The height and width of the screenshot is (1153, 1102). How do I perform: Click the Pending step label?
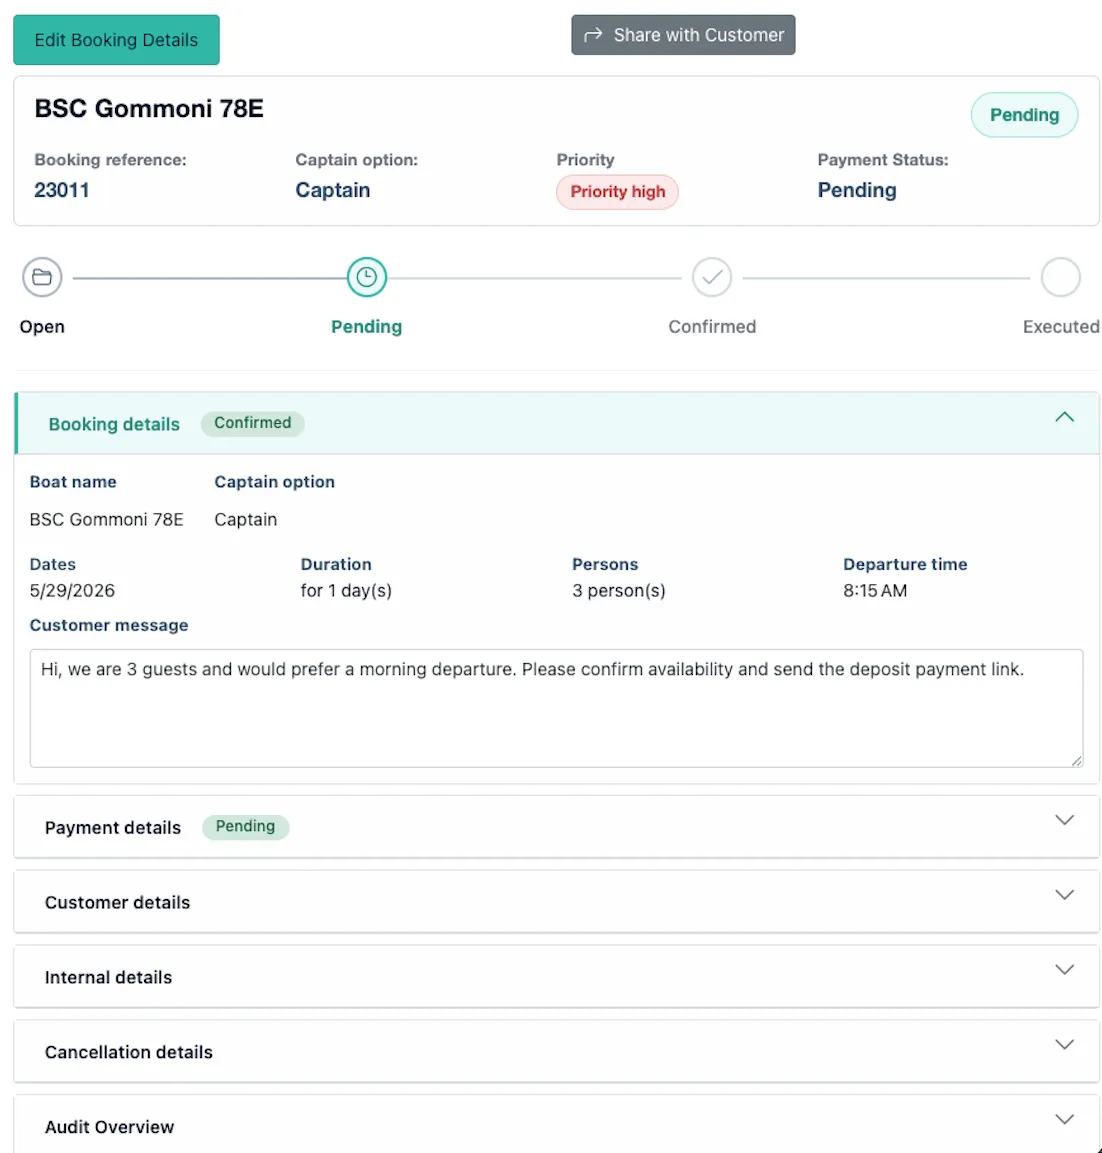pos(366,326)
